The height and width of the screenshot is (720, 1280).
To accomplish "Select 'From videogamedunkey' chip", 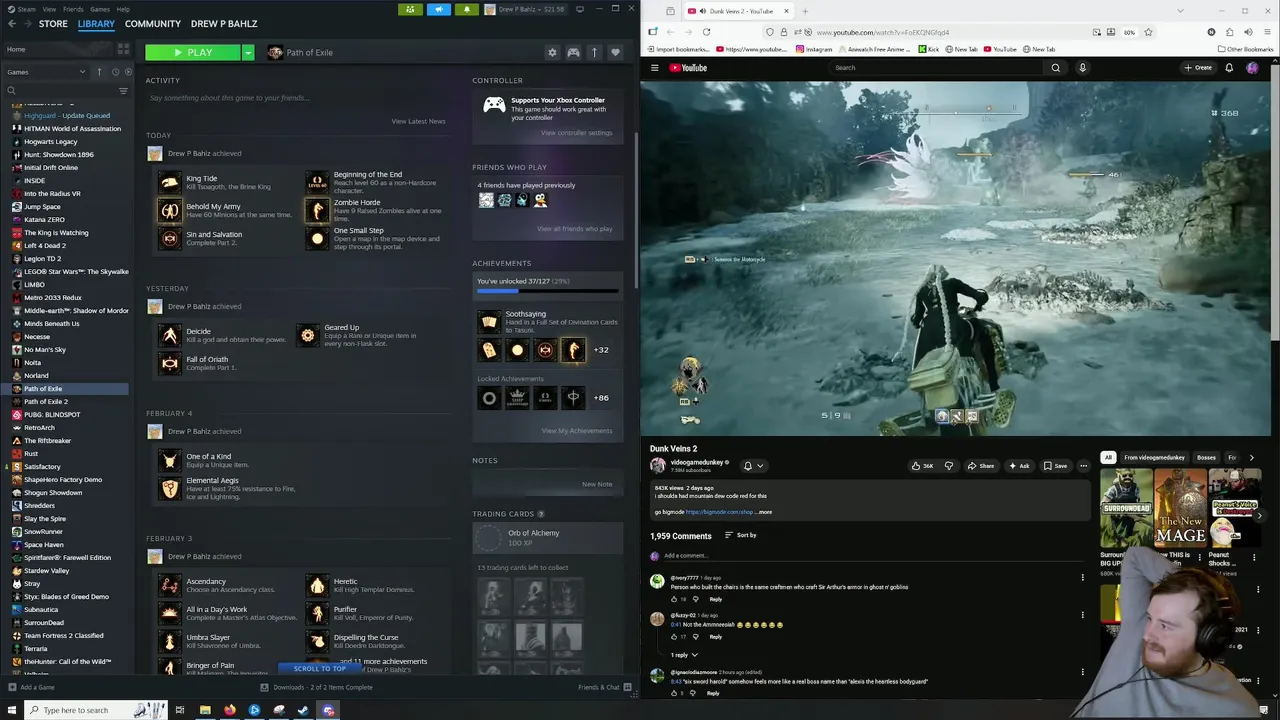I will click(1154, 458).
